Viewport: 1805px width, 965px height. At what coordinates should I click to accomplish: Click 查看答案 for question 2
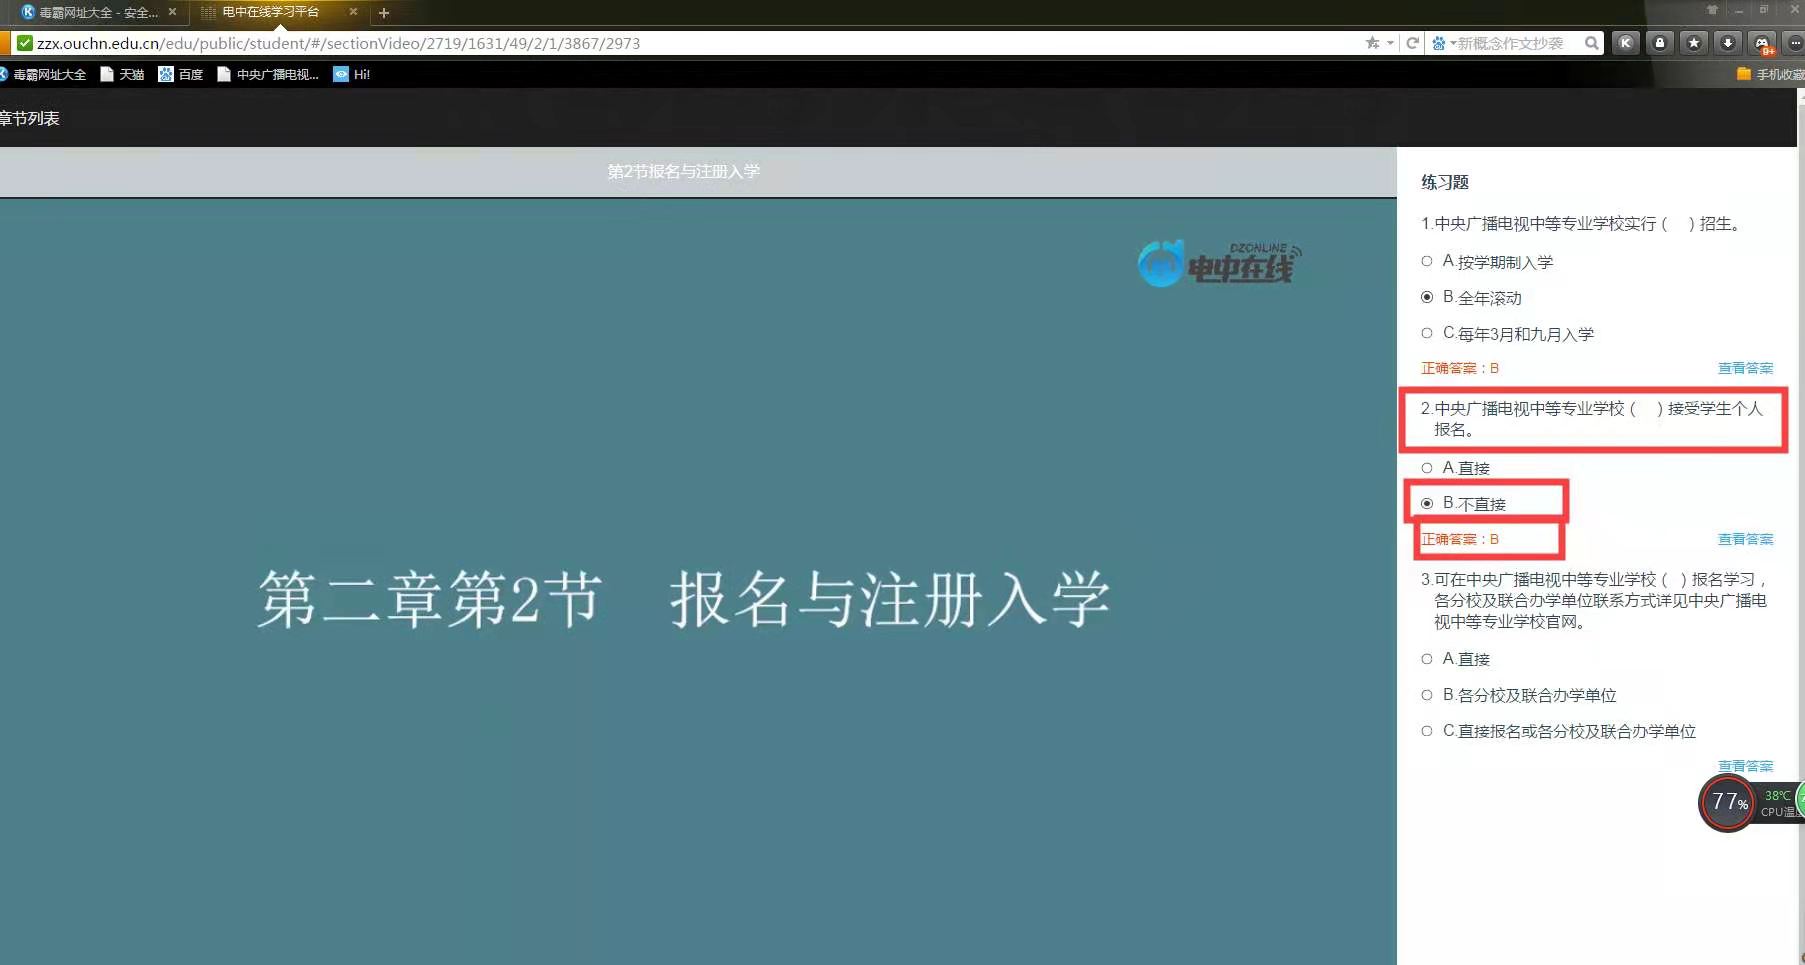point(1745,539)
